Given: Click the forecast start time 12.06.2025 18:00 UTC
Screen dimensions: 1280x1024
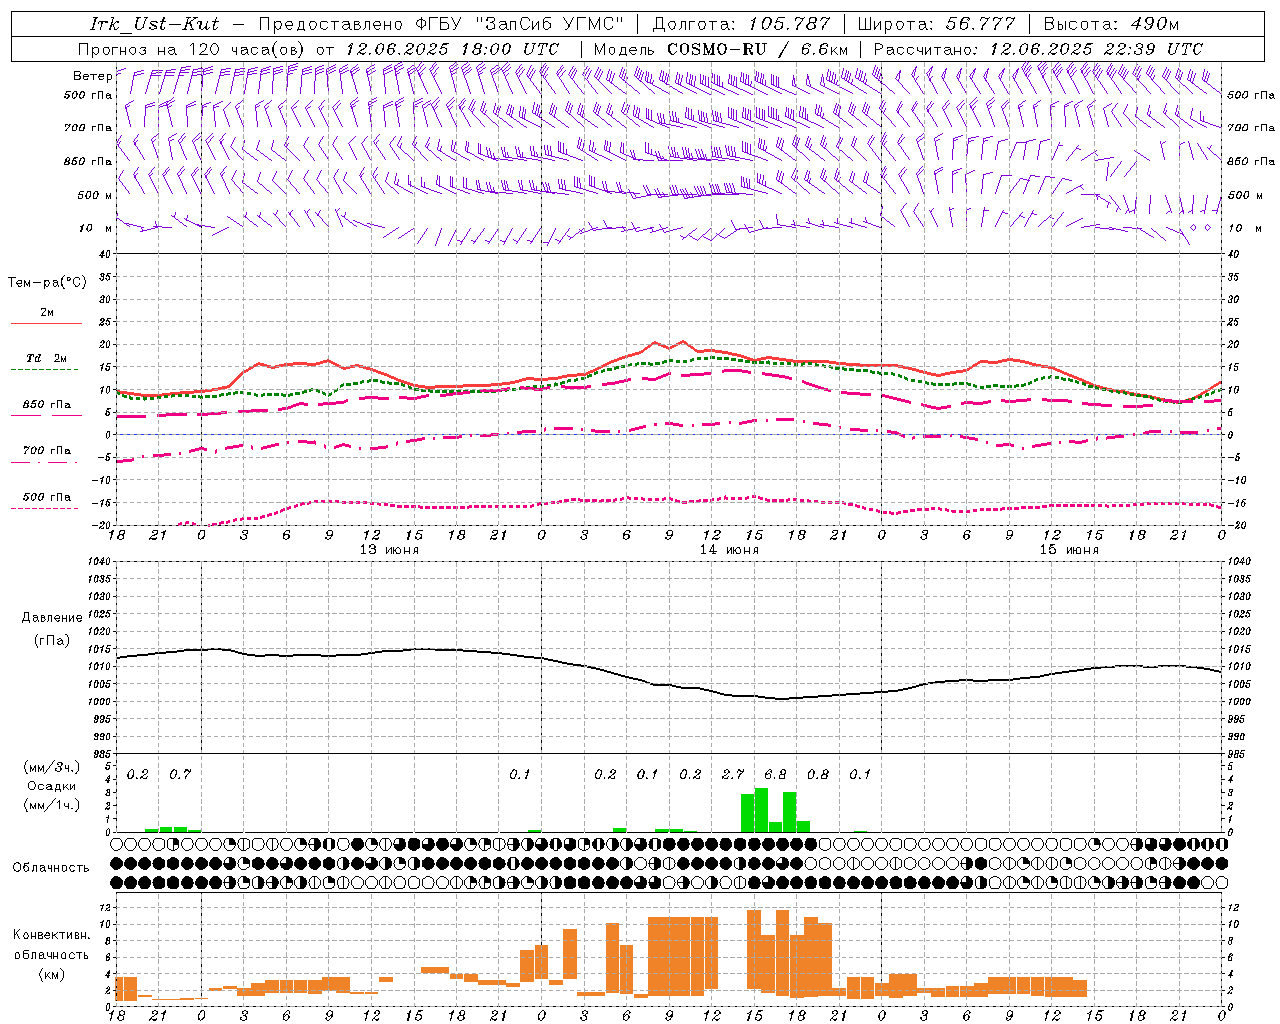Looking at the screenshot, I should 452,48.
